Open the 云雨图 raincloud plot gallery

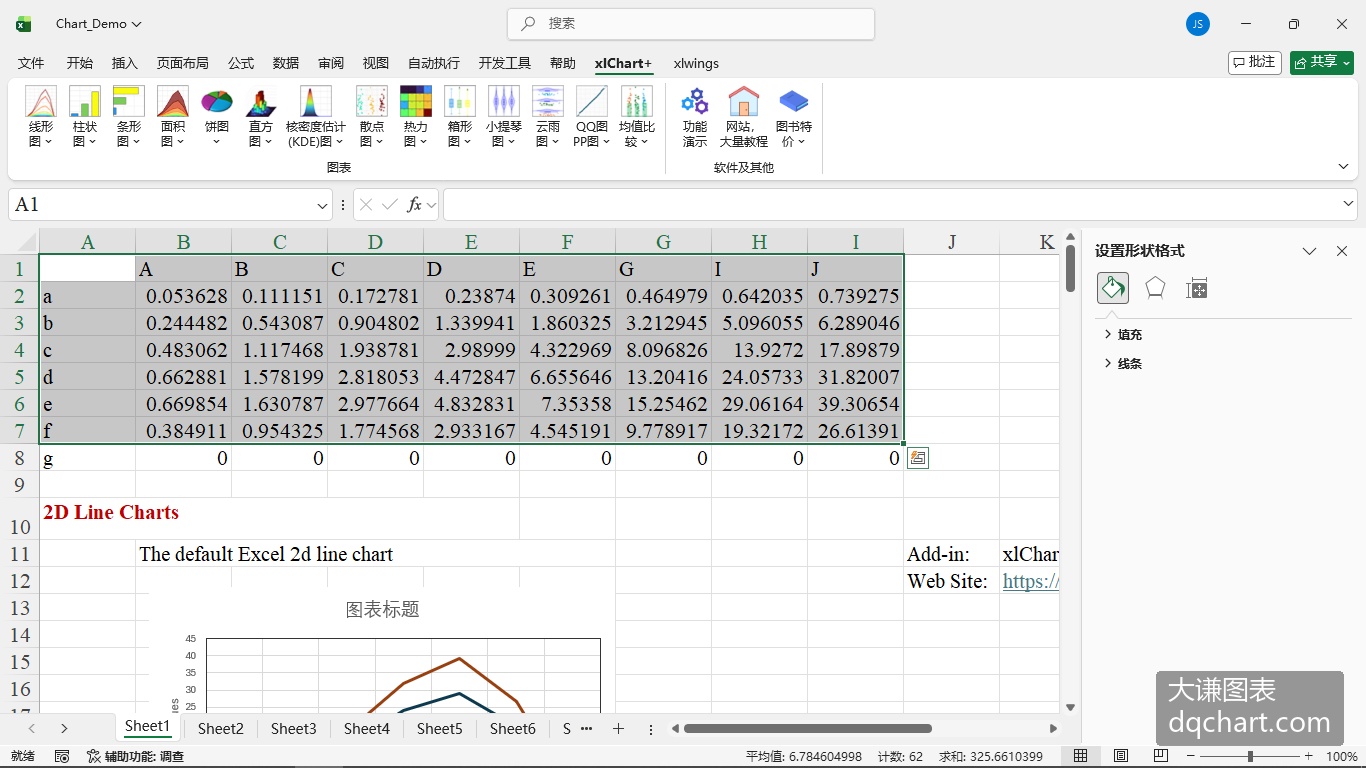548,117
